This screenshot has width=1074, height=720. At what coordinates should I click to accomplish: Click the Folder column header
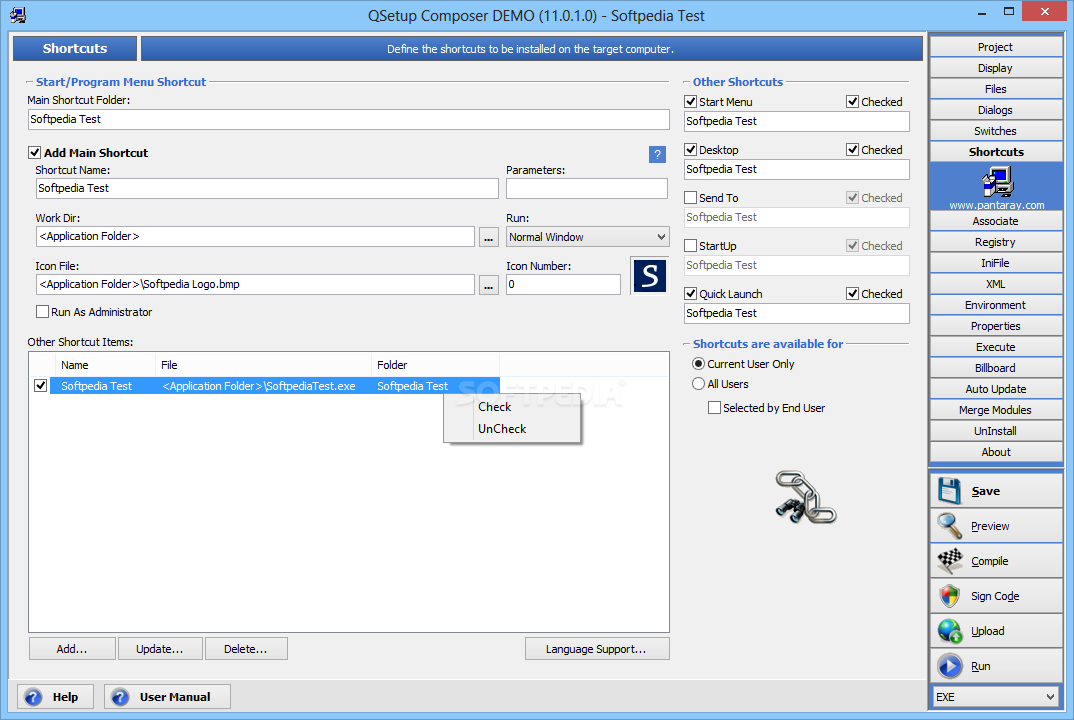pos(435,365)
